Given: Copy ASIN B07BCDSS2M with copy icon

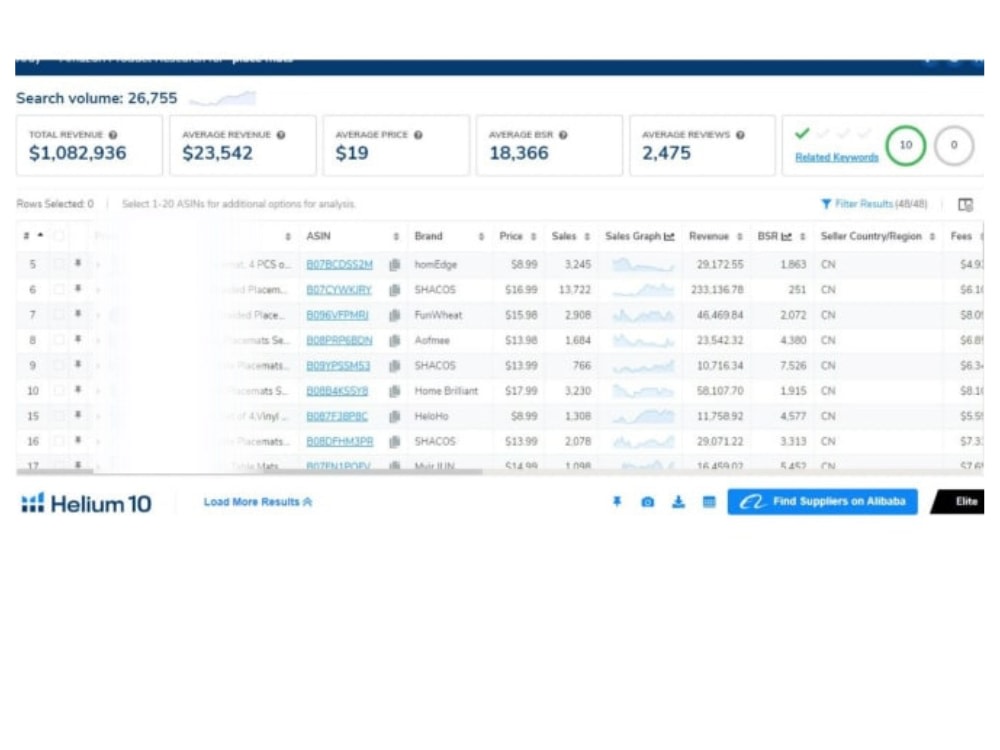Looking at the screenshot, I should click(x=395, y=264).
